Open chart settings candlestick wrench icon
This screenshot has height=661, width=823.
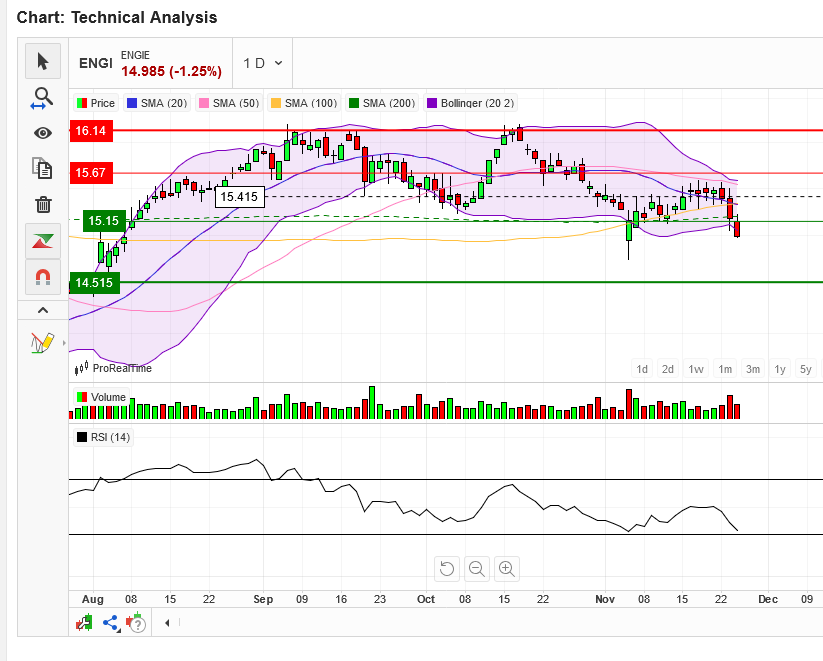[x=84, y=623]
